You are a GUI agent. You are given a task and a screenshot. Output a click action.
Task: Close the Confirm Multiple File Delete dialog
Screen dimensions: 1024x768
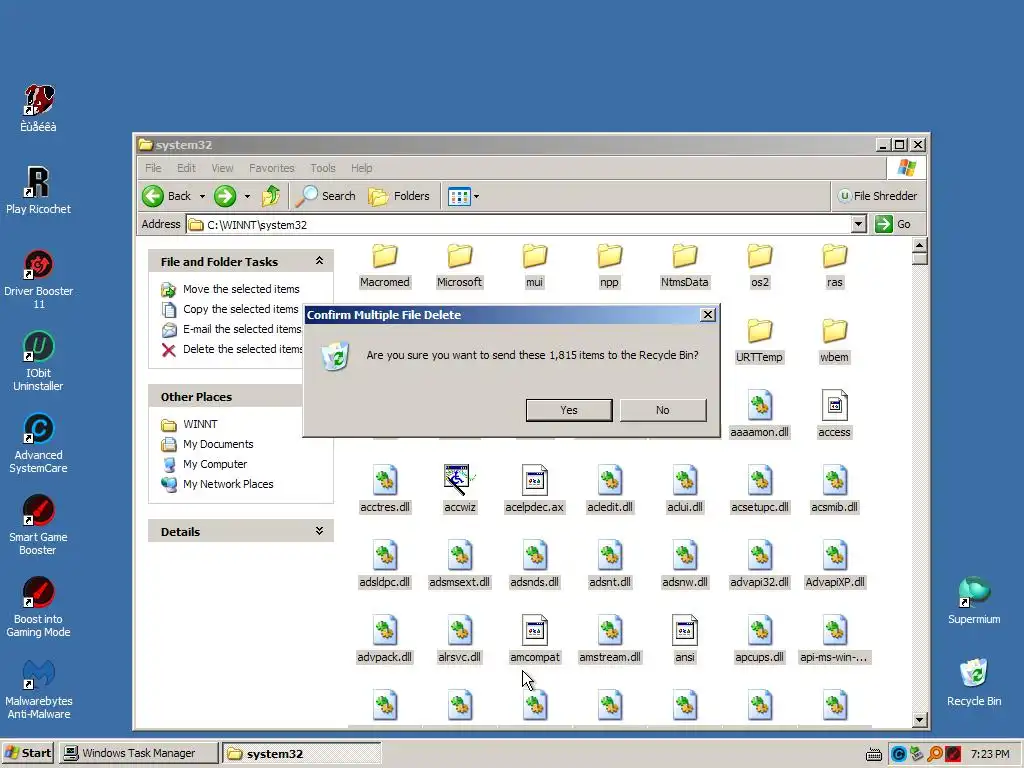click(x=707, y=315)
